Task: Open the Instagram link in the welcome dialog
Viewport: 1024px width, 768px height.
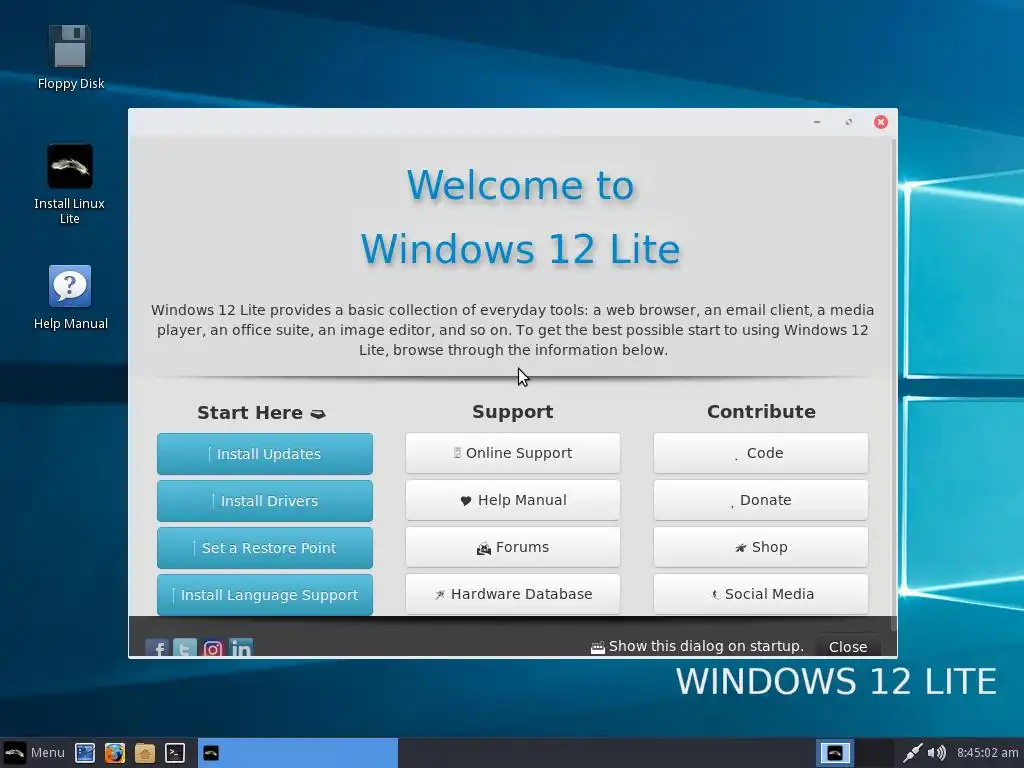Action: [x=213, y=648]
